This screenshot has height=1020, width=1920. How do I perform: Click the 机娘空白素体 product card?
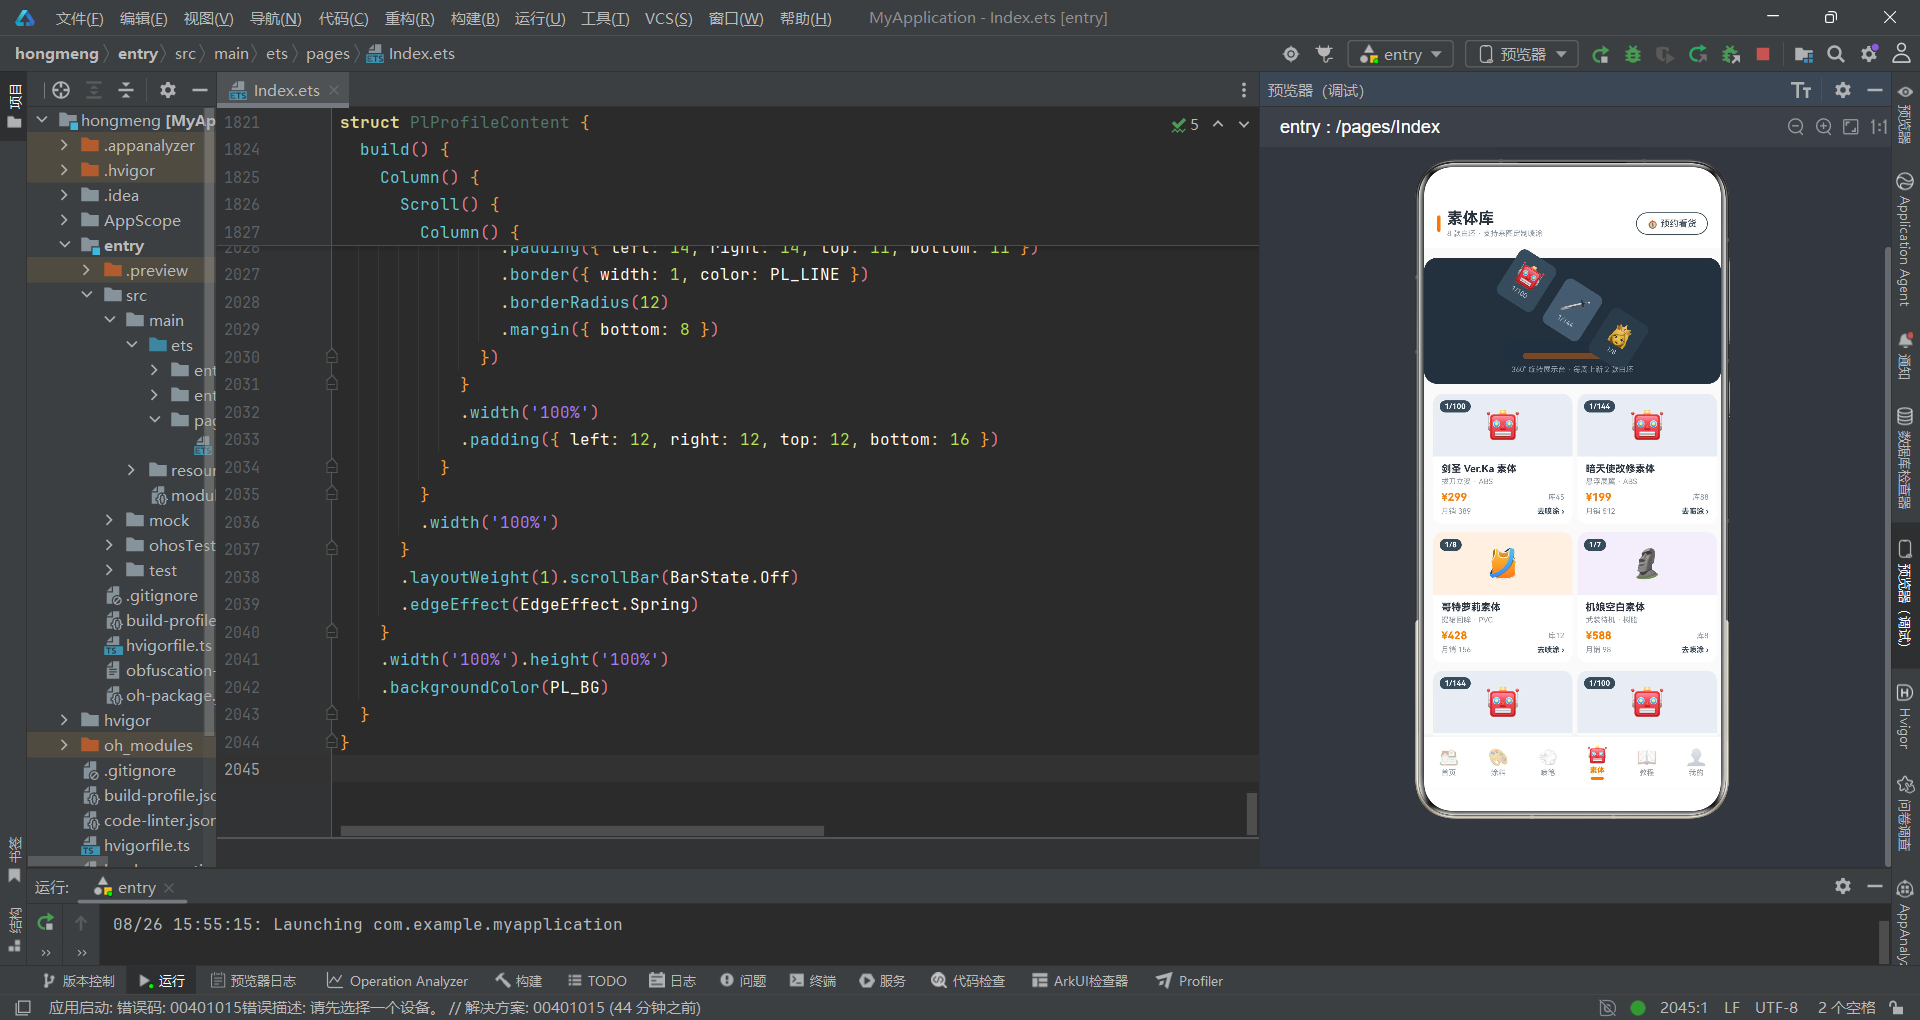[1647, 596]
